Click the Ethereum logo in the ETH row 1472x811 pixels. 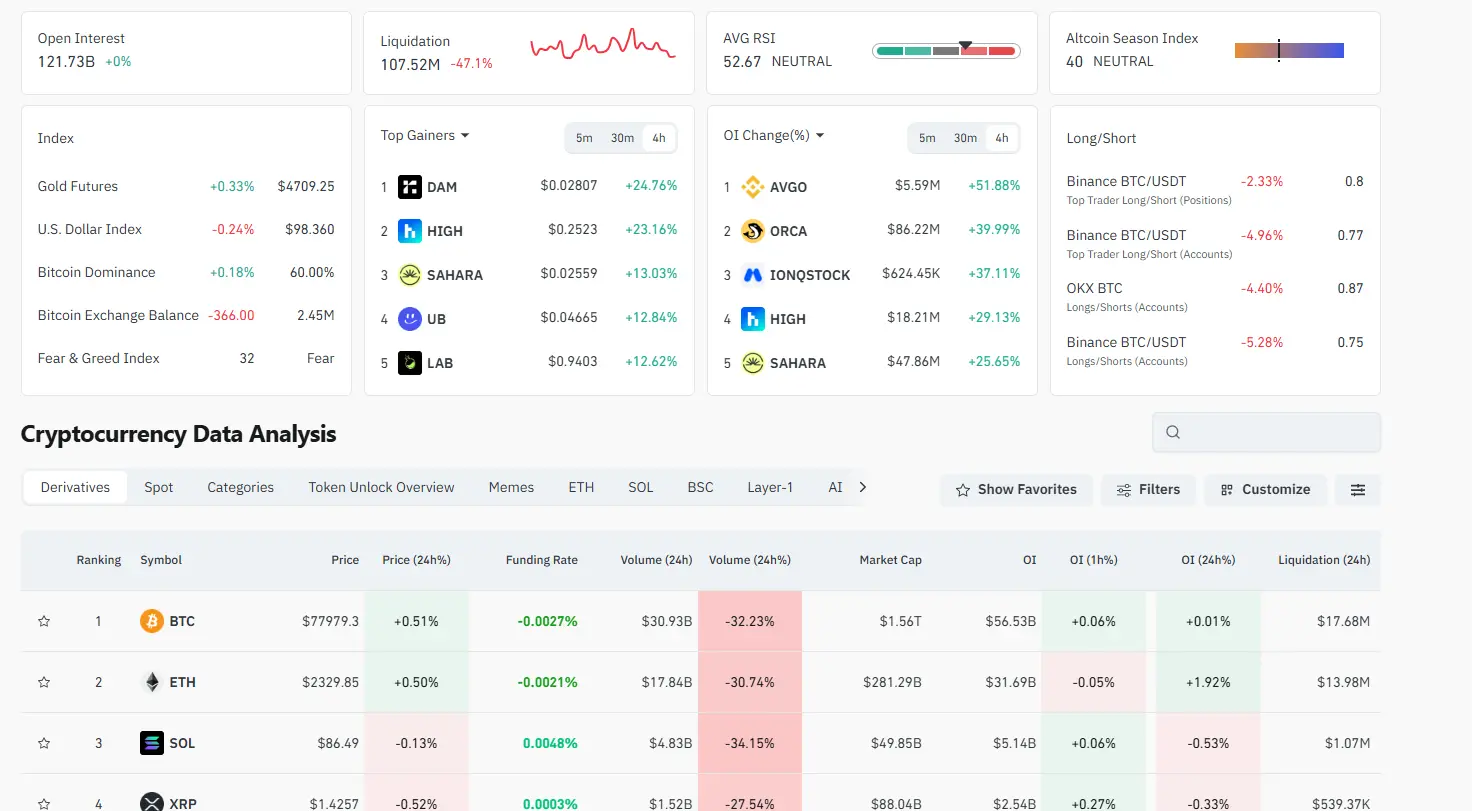tap(152, 682)
